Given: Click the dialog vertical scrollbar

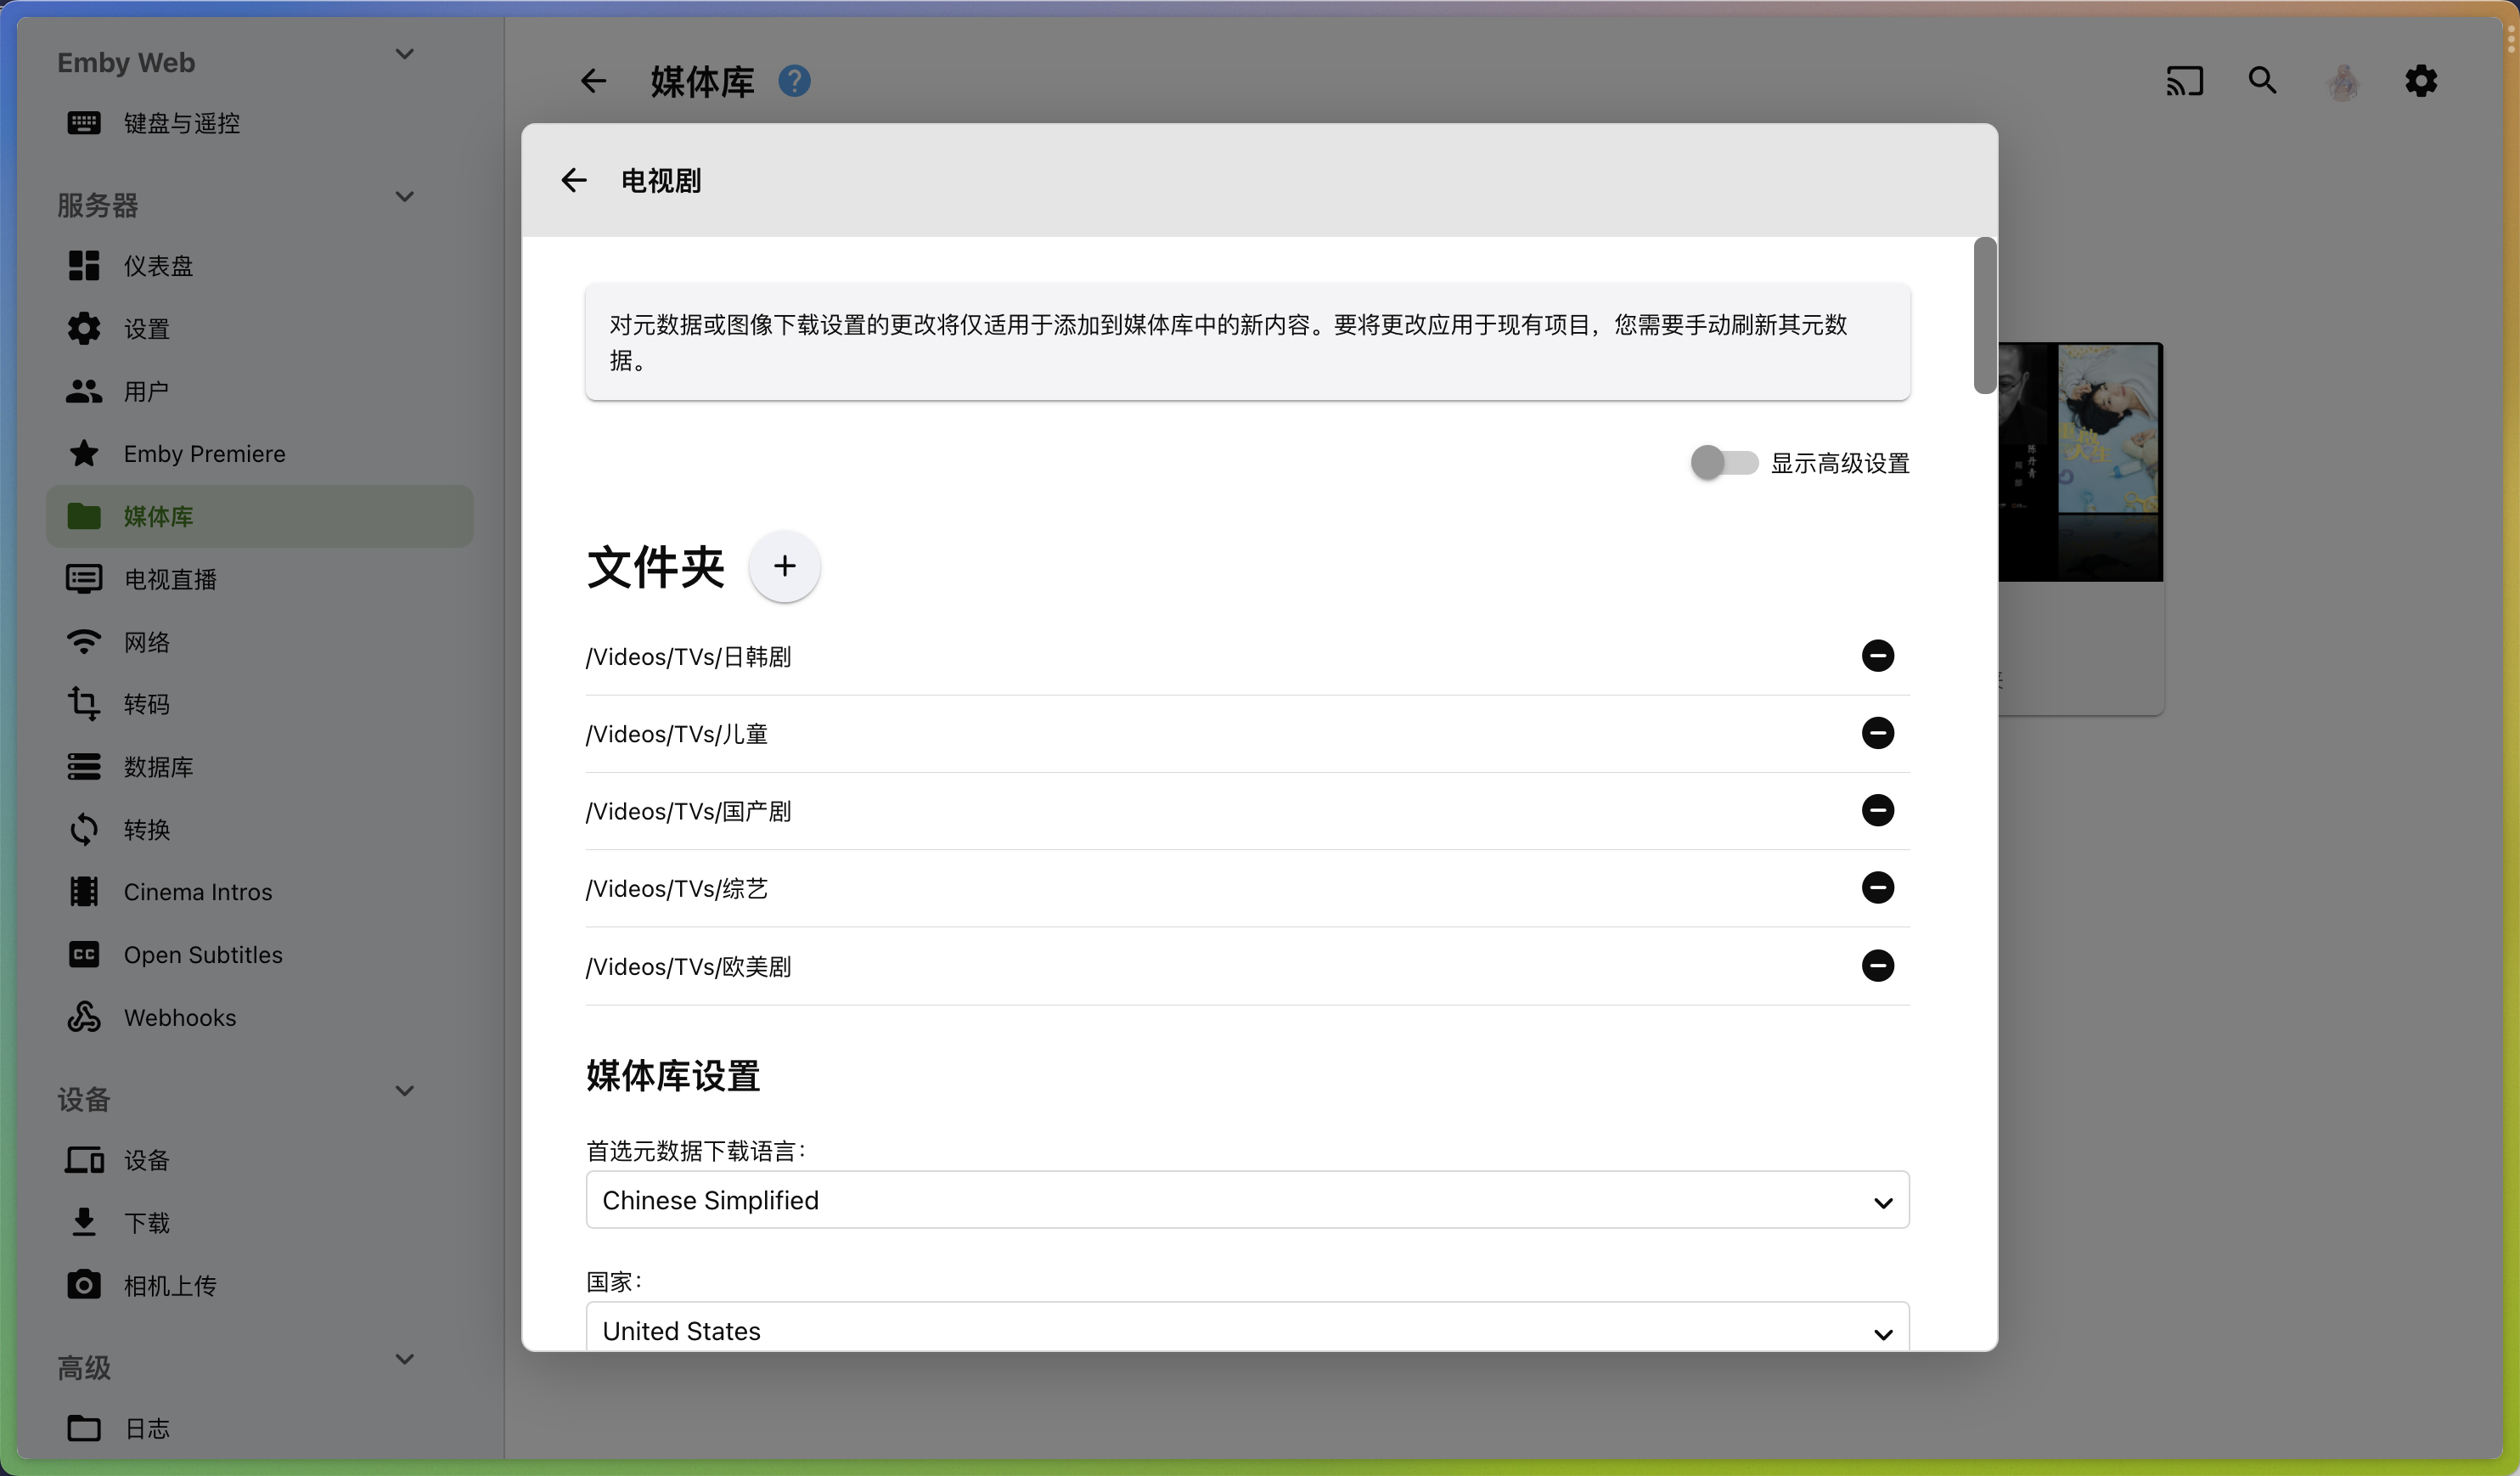Looking at the screenshot, I should (1985, 316).
